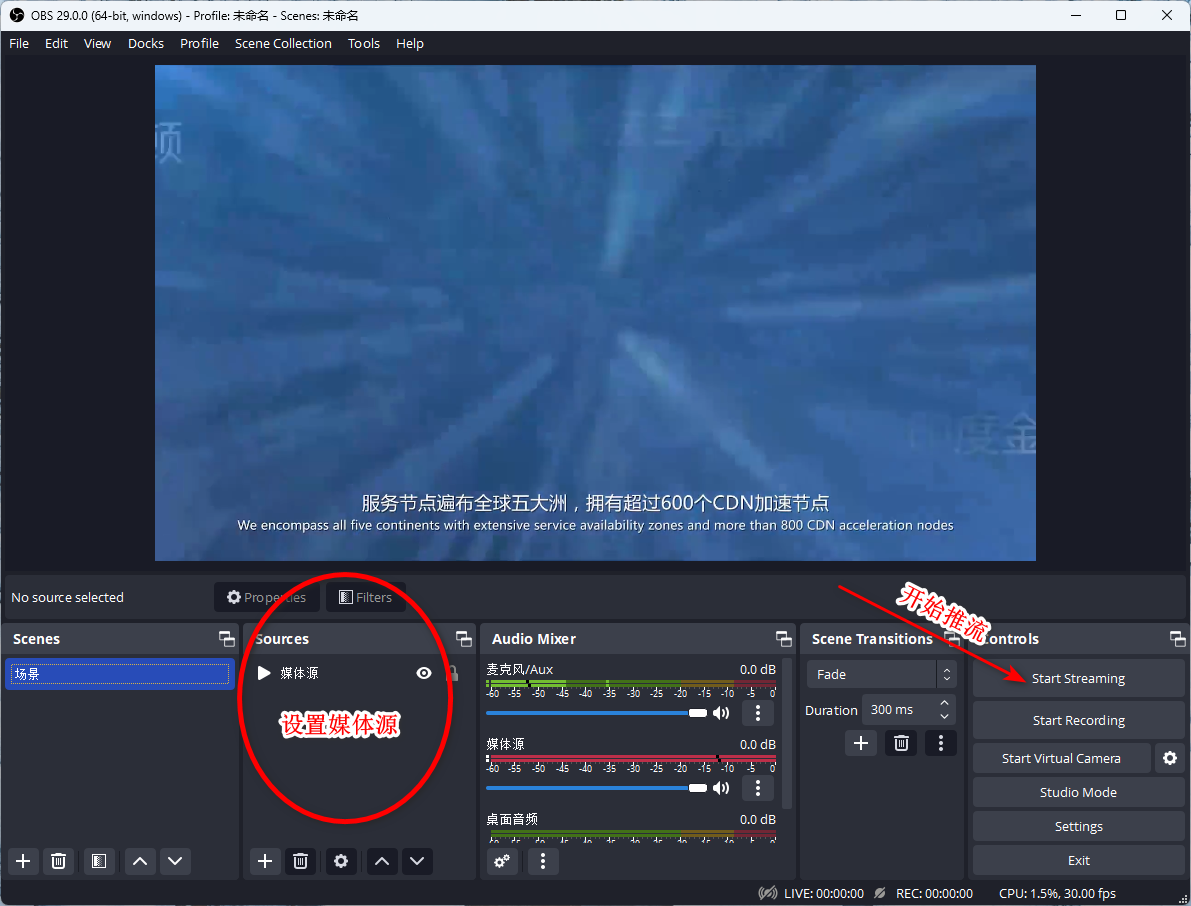Mute the 麦克风/Aux audio channel
The width and height of the screenshot is (1191, 906).
[721, 713]
